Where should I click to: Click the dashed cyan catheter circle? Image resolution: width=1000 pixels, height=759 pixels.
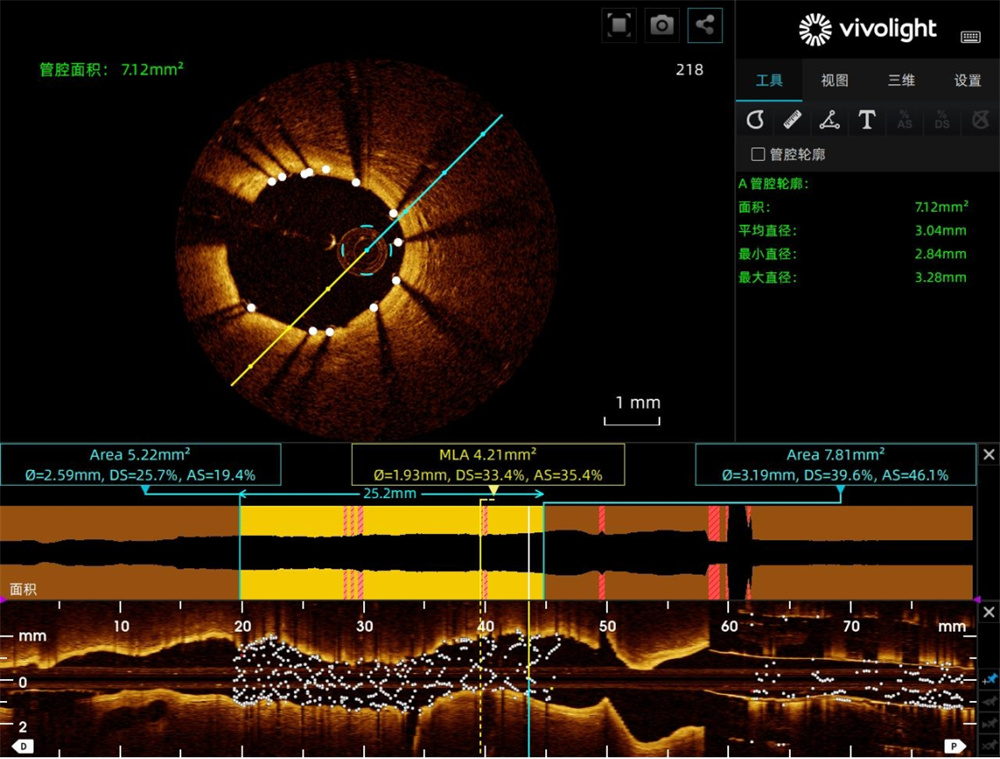tap(366, 250)
